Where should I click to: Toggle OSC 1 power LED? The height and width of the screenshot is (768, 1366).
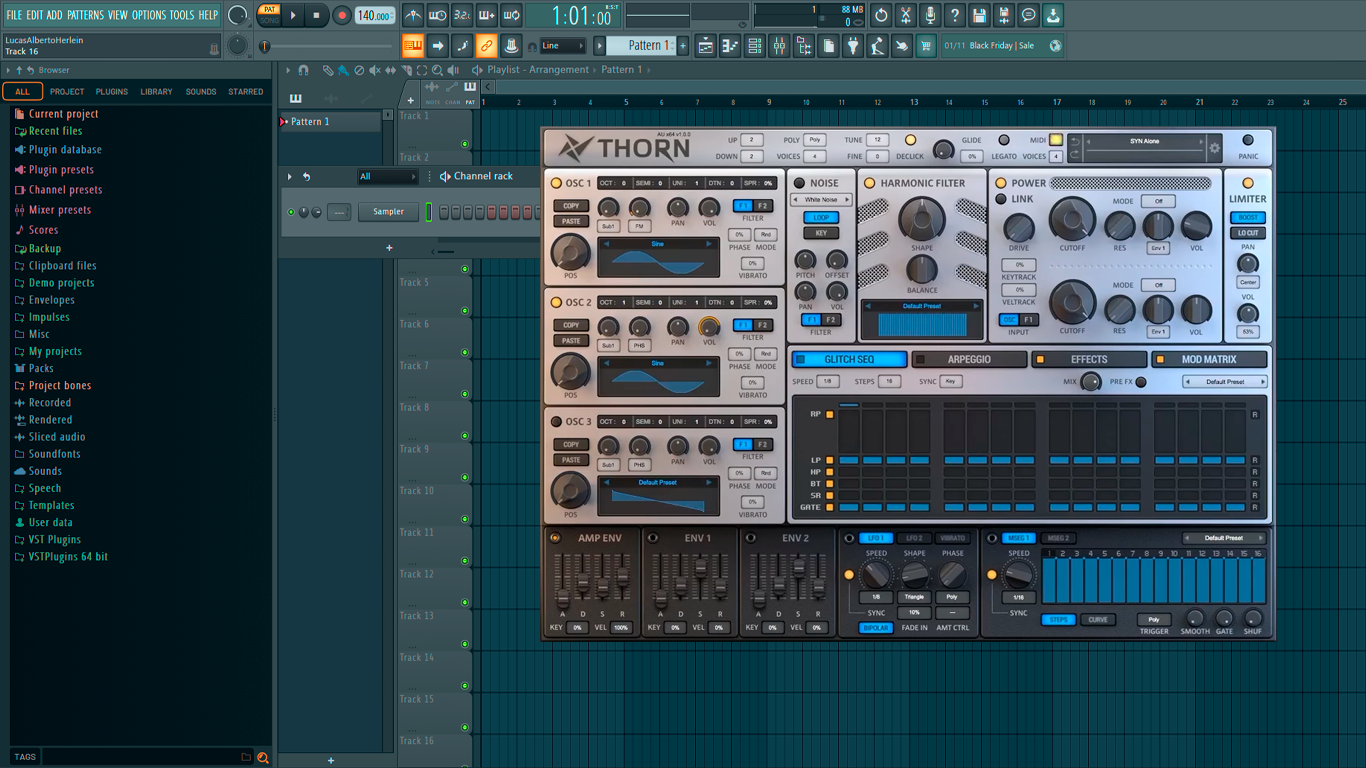(x=556, y=184)
